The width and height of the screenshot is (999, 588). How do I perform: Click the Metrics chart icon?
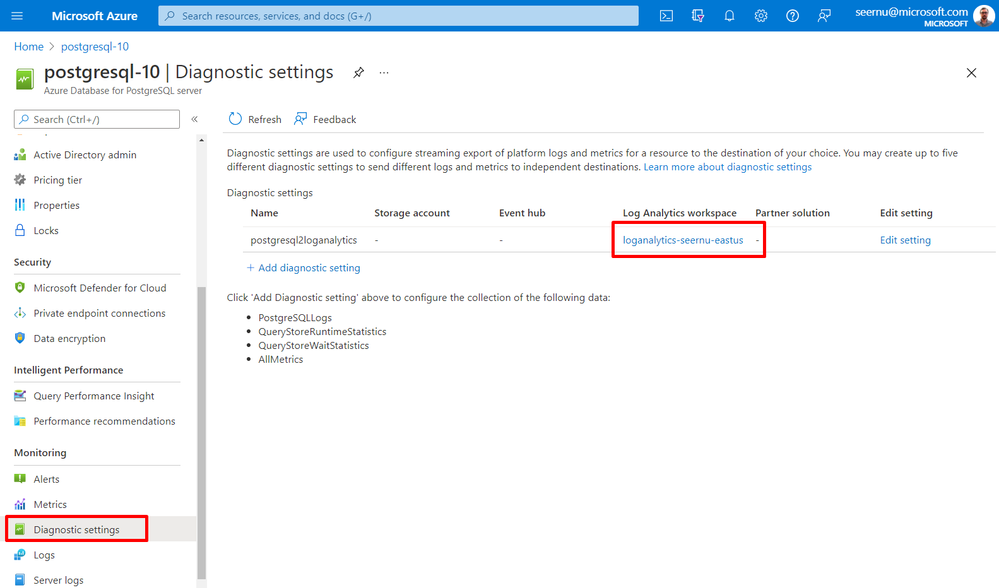20,504
